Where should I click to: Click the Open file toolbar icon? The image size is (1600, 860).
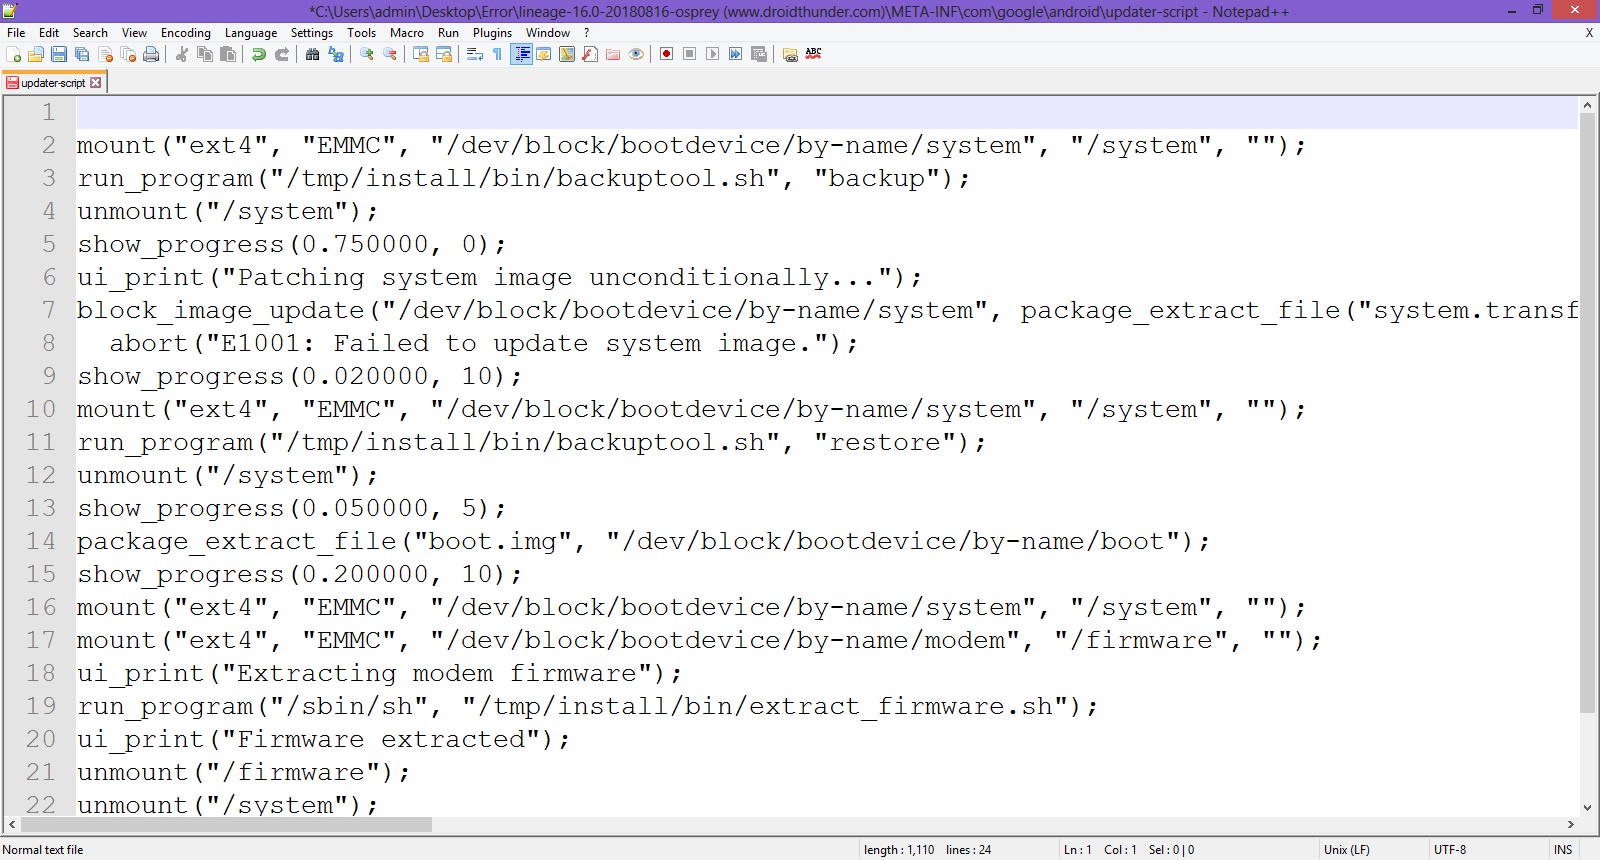36,54
